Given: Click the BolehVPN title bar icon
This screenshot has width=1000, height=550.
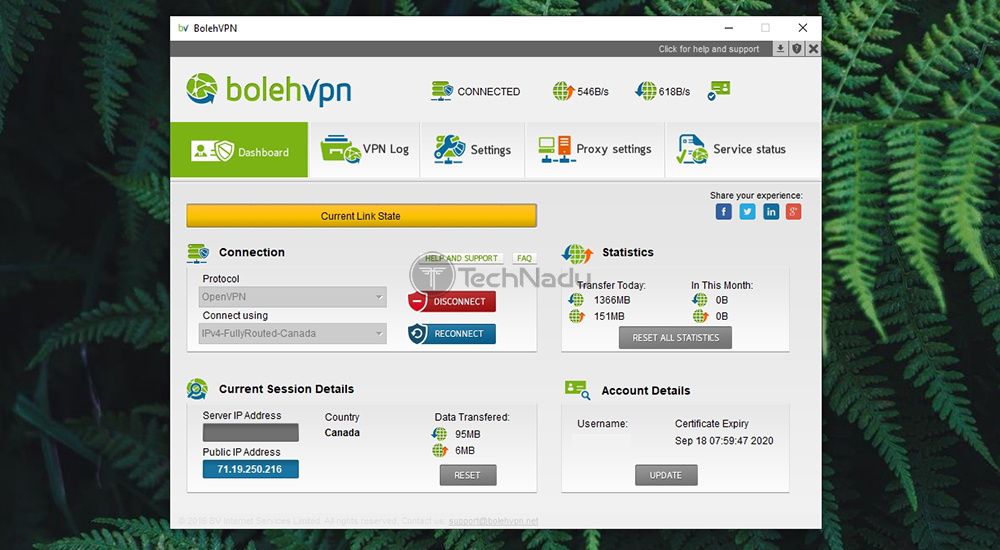Looking at the screenshot, I should coord(183,28).
